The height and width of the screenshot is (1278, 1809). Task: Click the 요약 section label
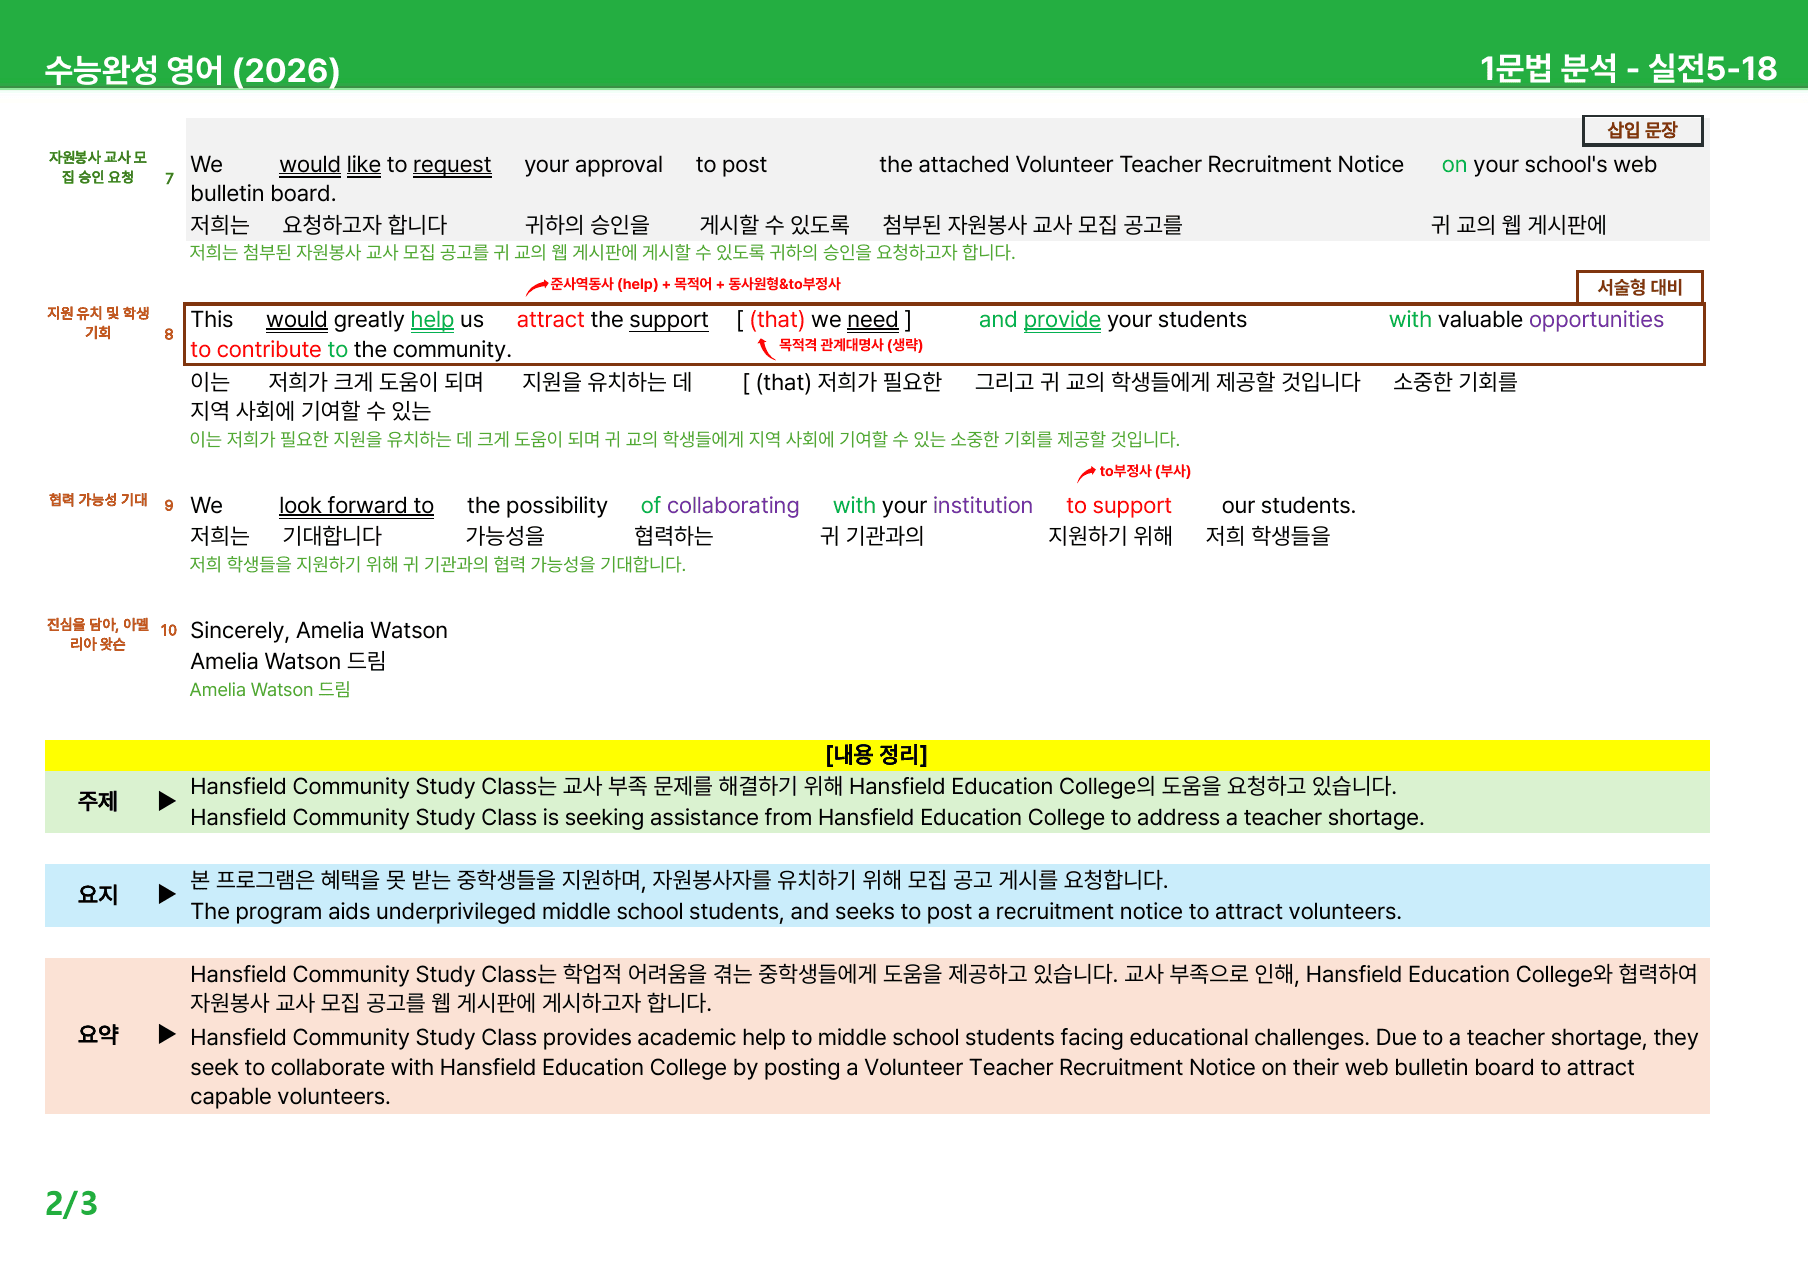(x=98, y=1034)
